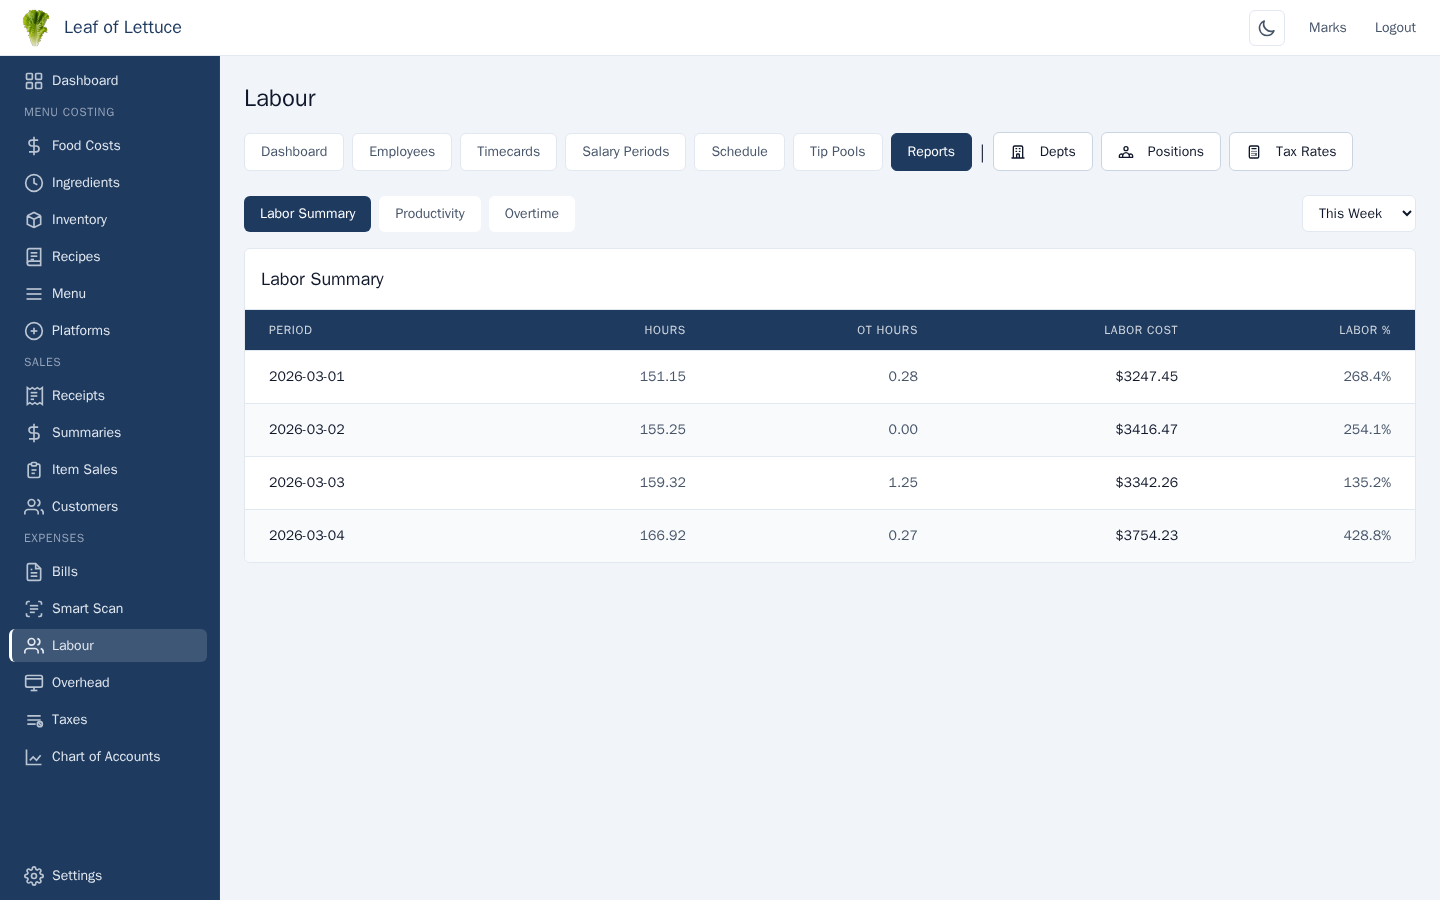Select the Customers icon in sidebar
The height and width of the screenshot is (900, 1440).
point(34,507)
